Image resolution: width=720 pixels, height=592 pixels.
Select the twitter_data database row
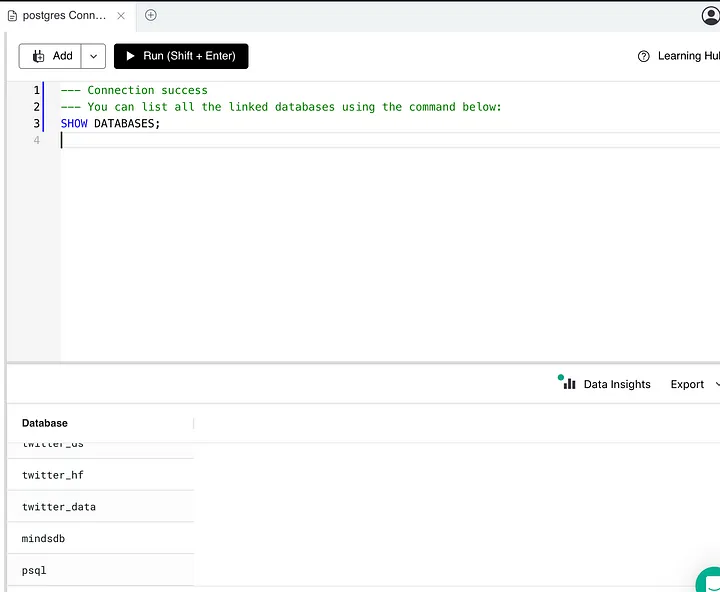pyautogui.click(x=59, y=507)
